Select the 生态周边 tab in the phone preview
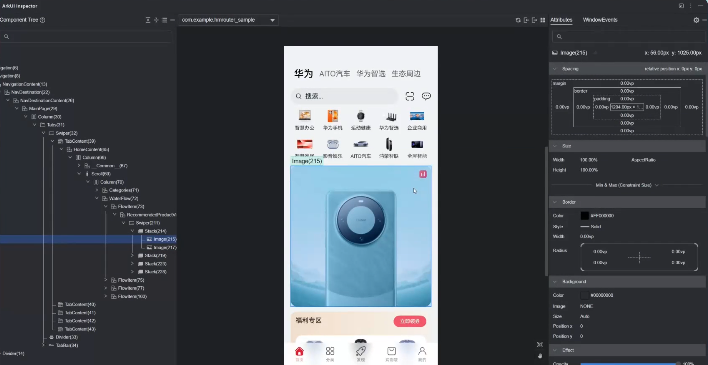The height and width of the screenshot is (365, 708). click(406, 74)
